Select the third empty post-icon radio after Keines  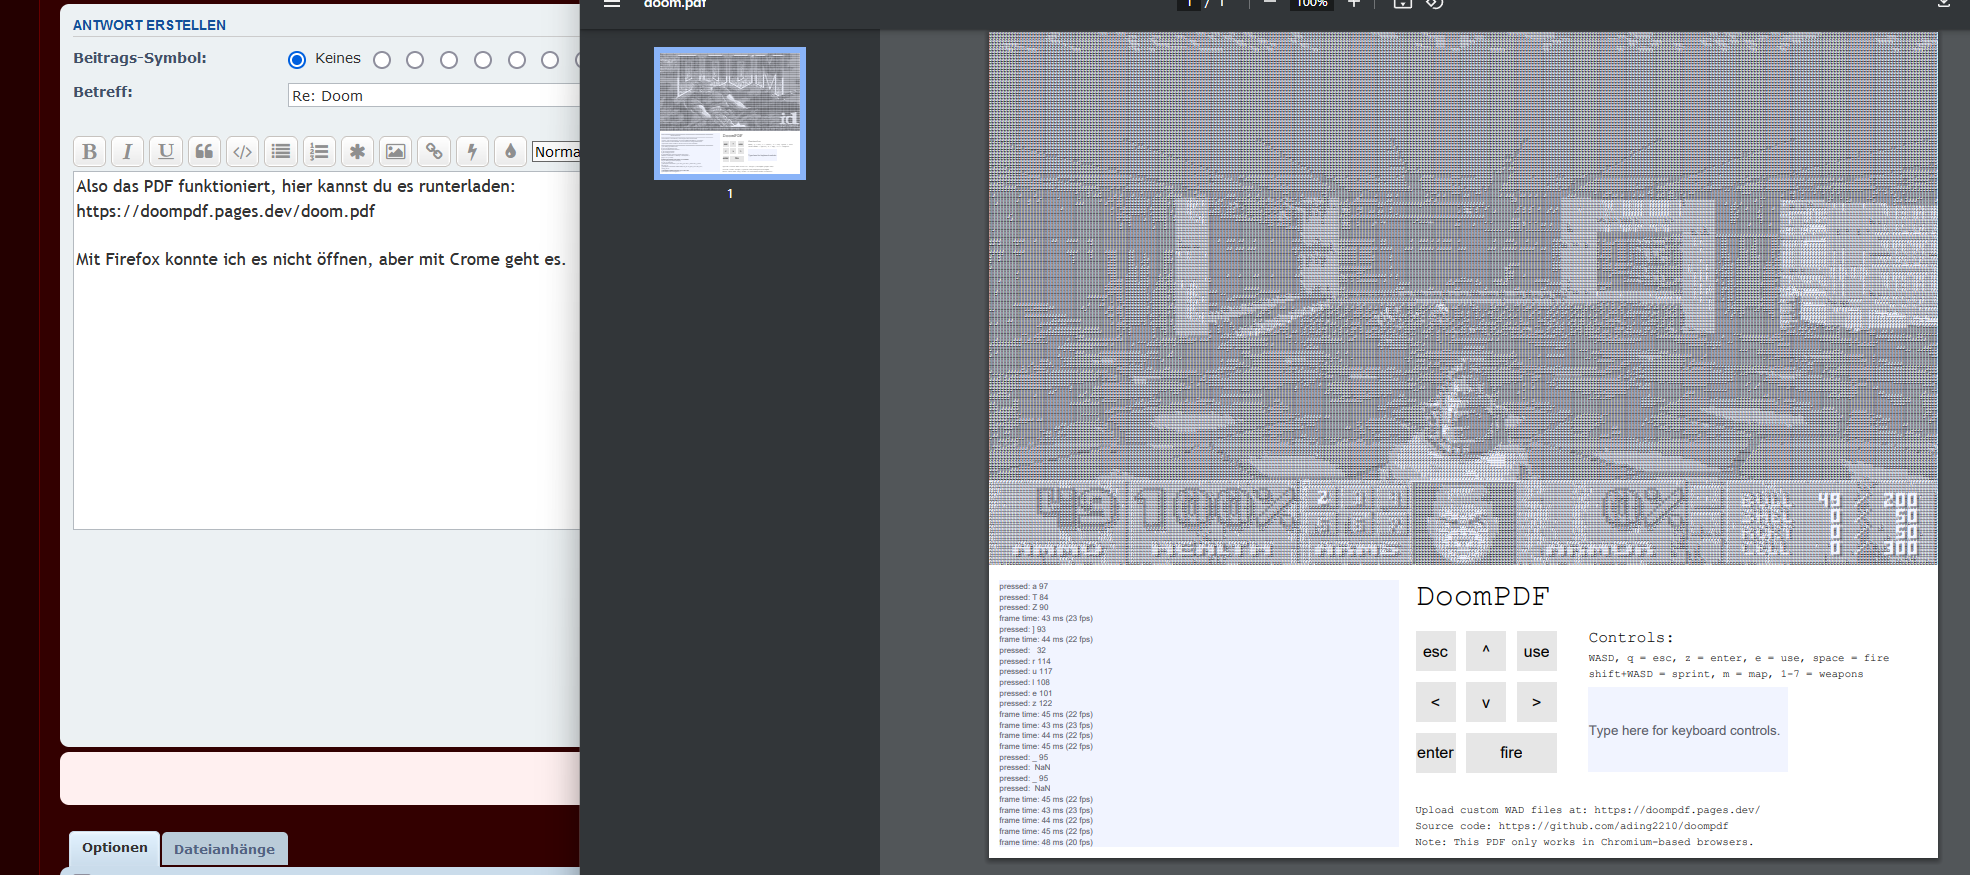pos(449,60)
